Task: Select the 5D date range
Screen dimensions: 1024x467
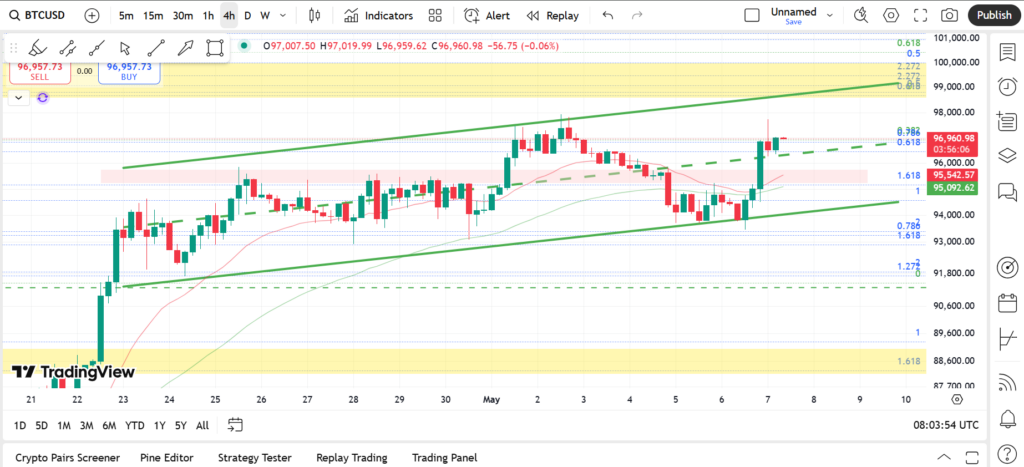Action: click(41, 425)
